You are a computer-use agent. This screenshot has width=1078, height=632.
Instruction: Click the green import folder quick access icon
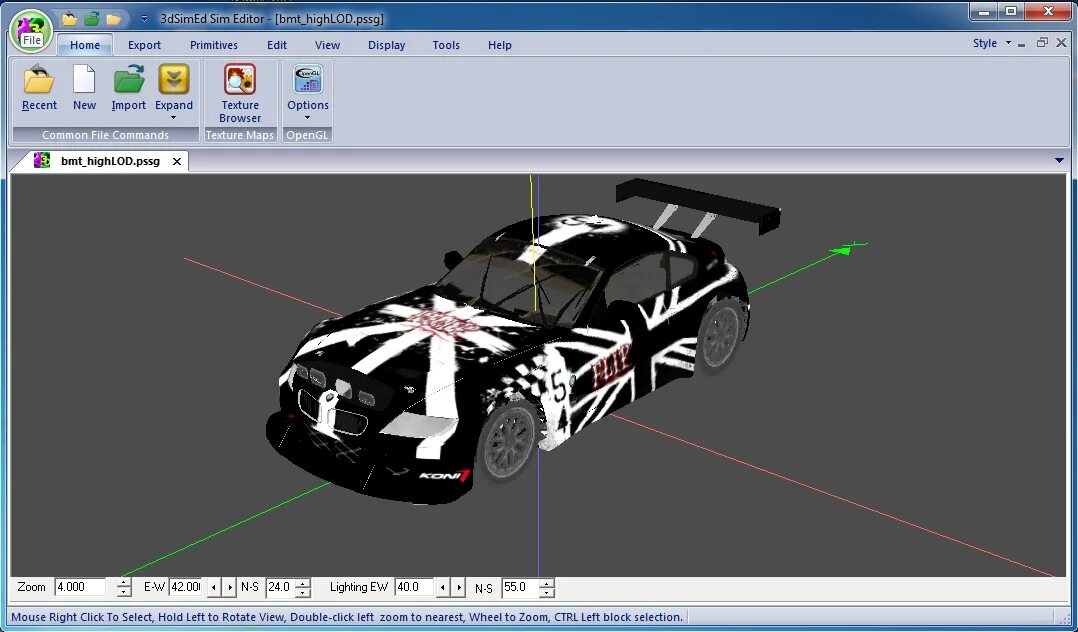point(91,19)
